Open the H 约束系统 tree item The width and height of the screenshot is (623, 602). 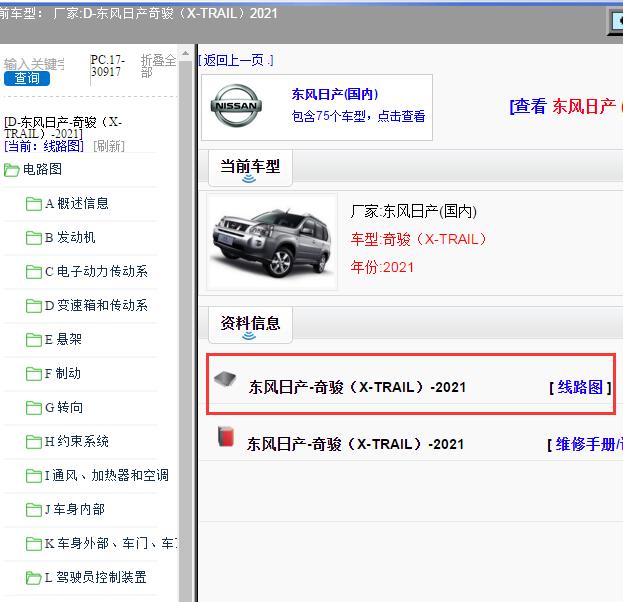[x=77, y=441]
